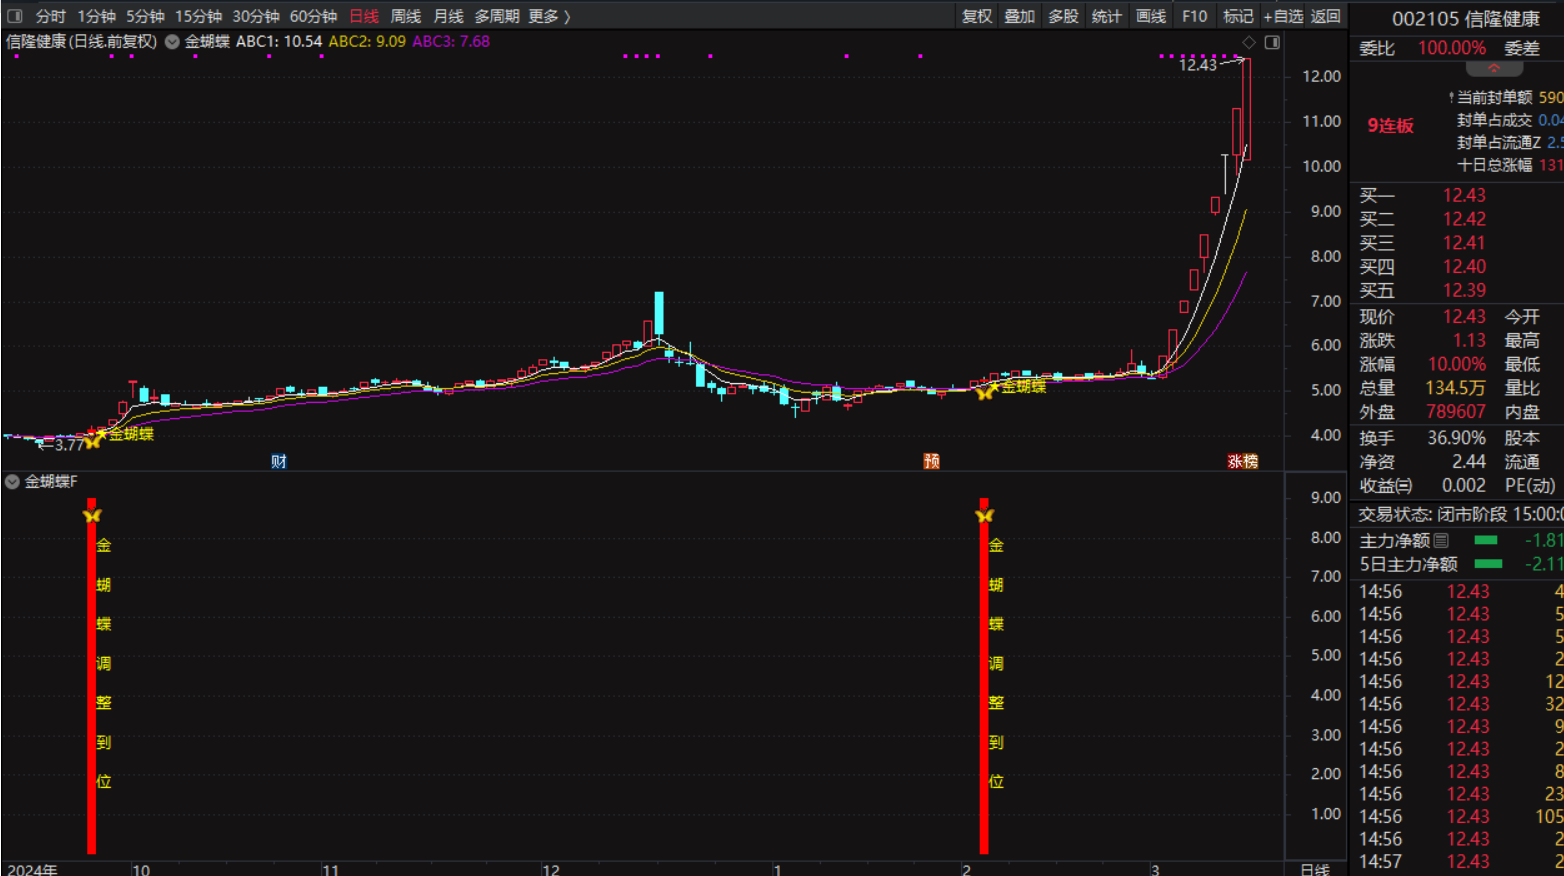The image size is (1564, 876).
Task: Click the 涨榜 marker icon
Action: point(1242,461)
